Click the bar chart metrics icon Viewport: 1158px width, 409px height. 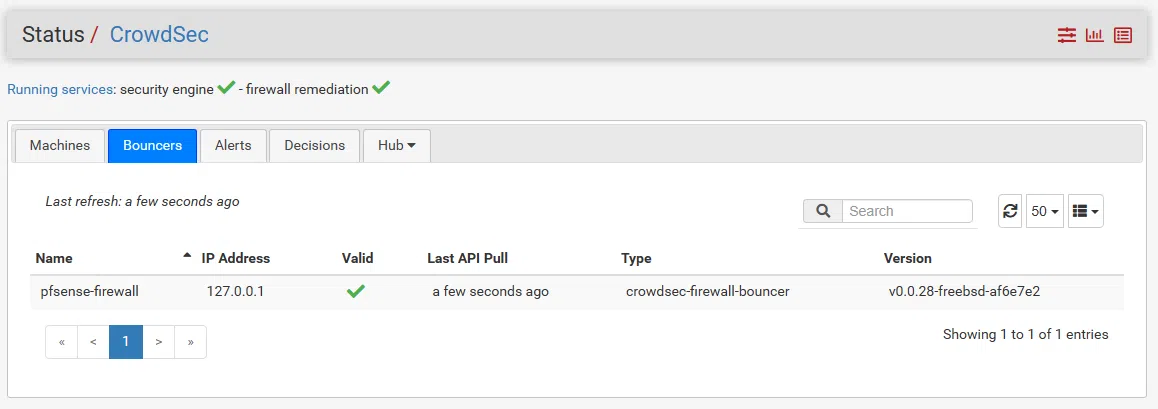click(x=1095, y=35)
